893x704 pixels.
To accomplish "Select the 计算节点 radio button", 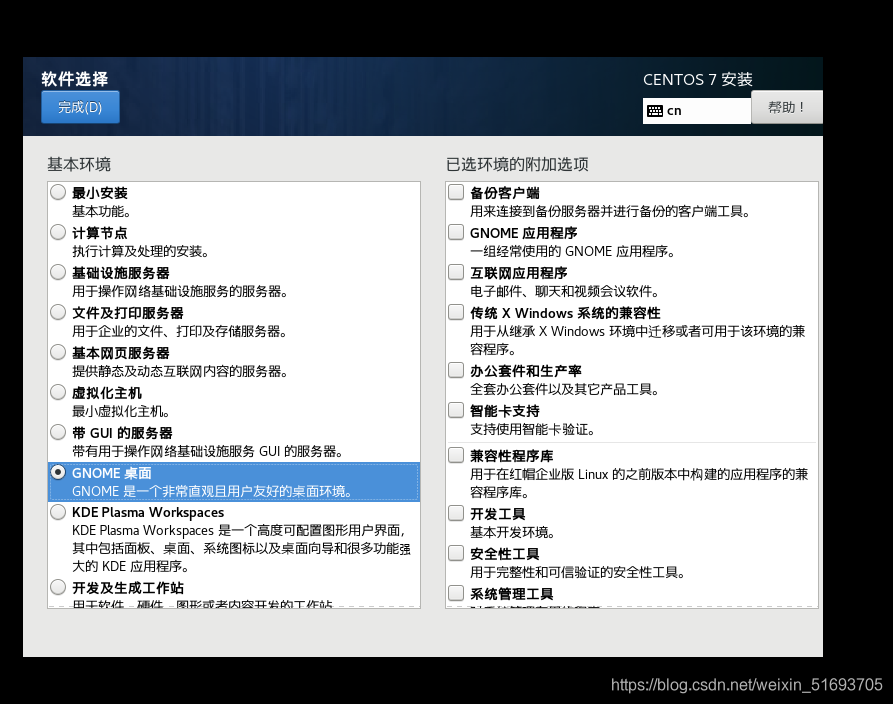I will point(58,232).
